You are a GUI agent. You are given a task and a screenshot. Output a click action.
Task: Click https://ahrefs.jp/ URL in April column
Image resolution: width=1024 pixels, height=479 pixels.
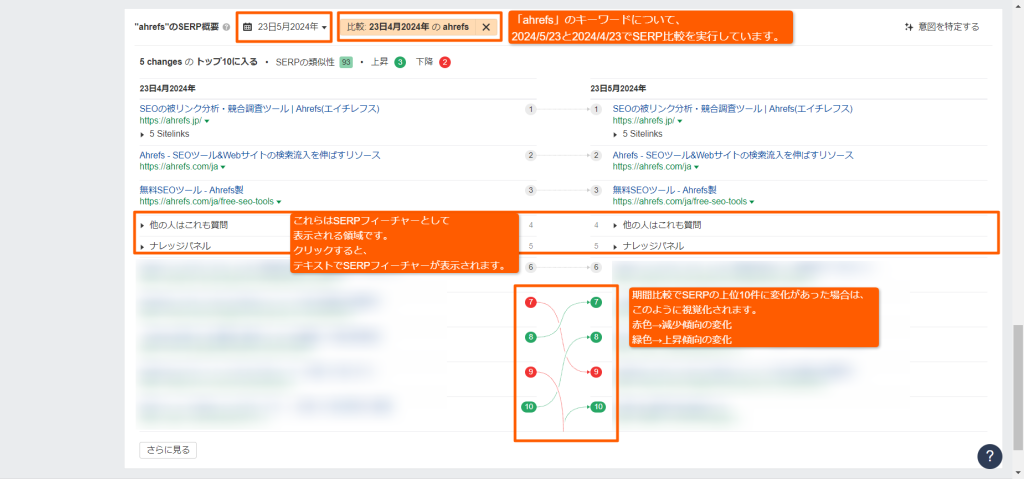[x=170, y=122]
